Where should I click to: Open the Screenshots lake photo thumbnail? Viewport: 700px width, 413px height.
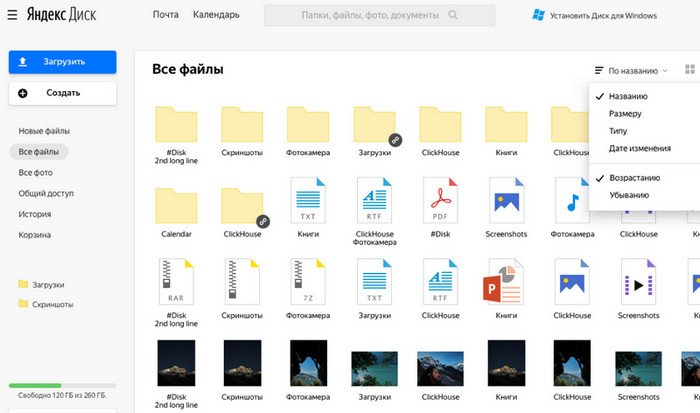[638, 368]
